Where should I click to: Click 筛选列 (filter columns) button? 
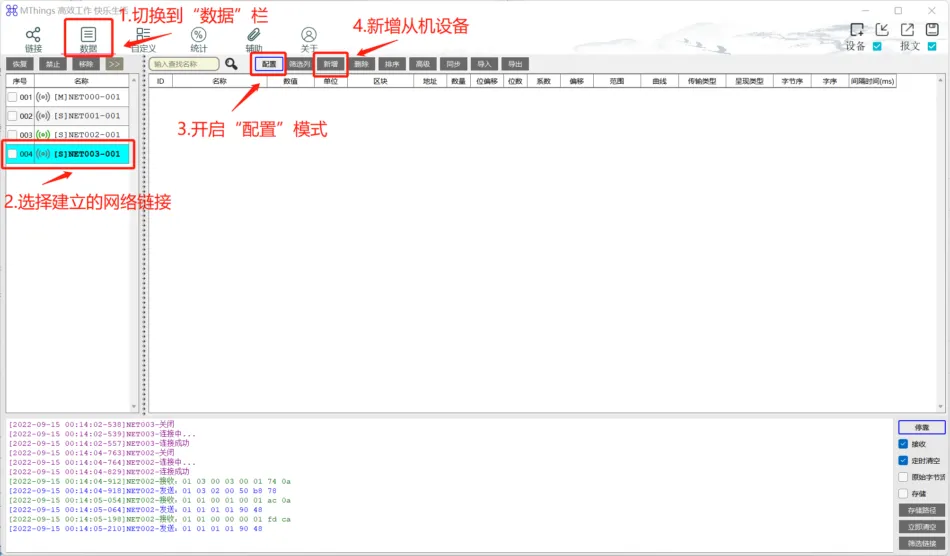click(x=299, y=64)
